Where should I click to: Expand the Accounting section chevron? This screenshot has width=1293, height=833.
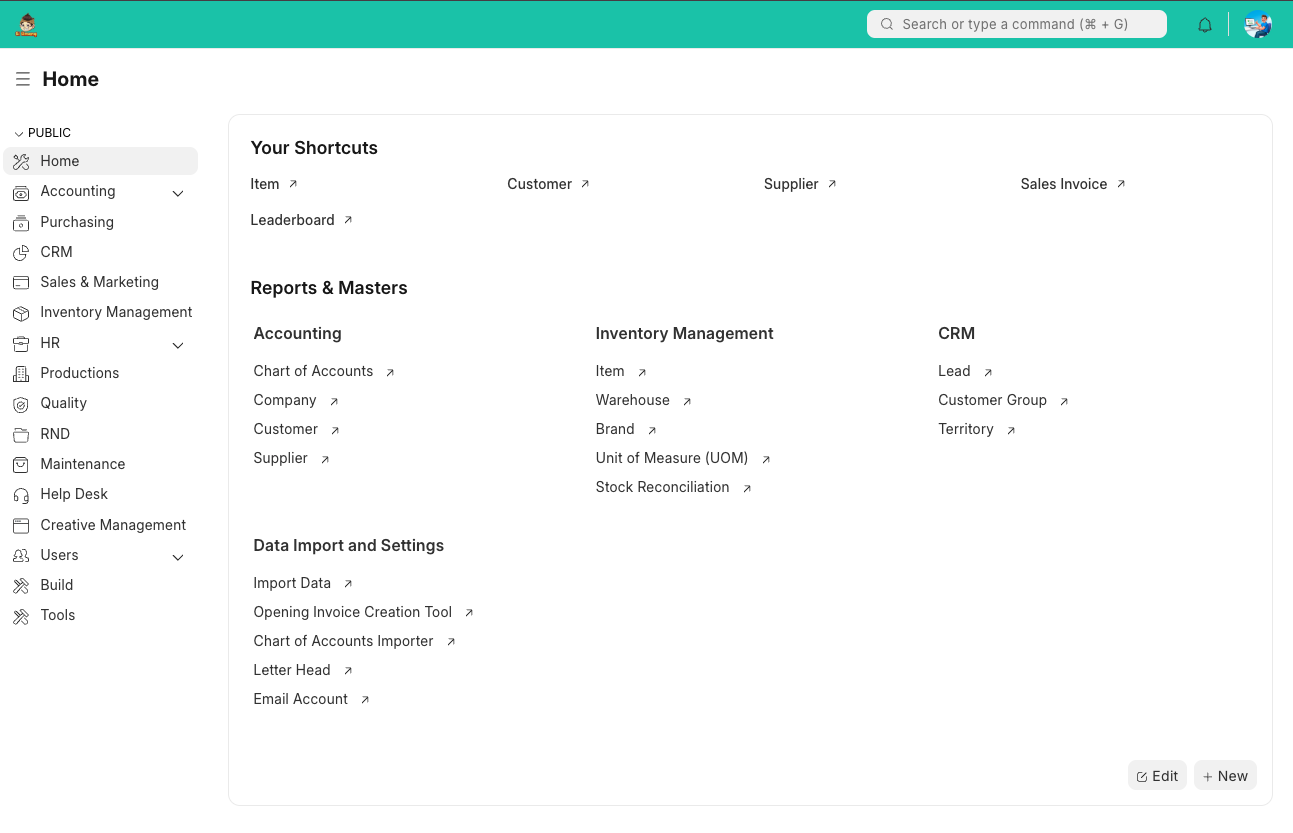tap(177, 193)
